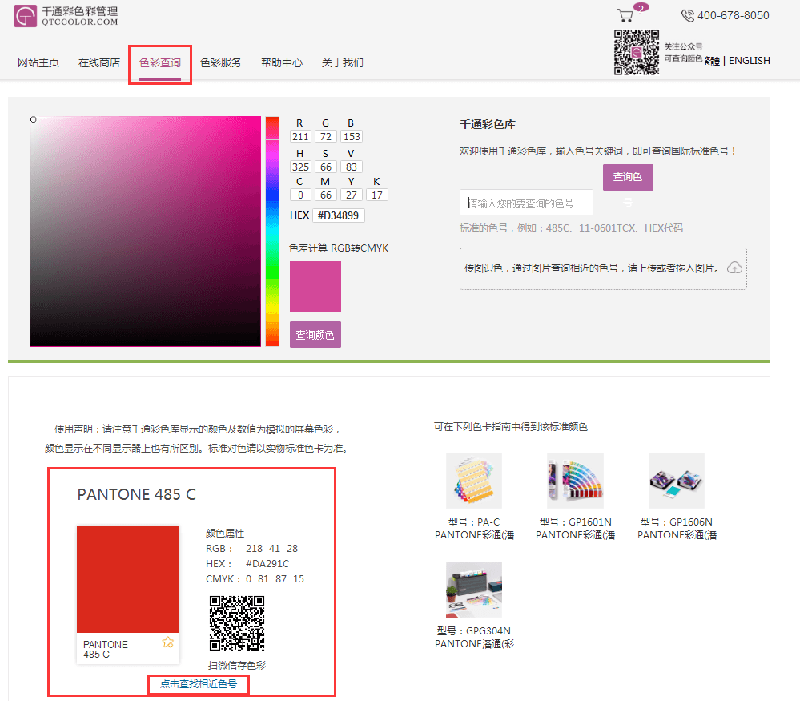Click the 点击查找相近色号 link
The height and width of the screenshot is (701, 800).
point(198,684)
